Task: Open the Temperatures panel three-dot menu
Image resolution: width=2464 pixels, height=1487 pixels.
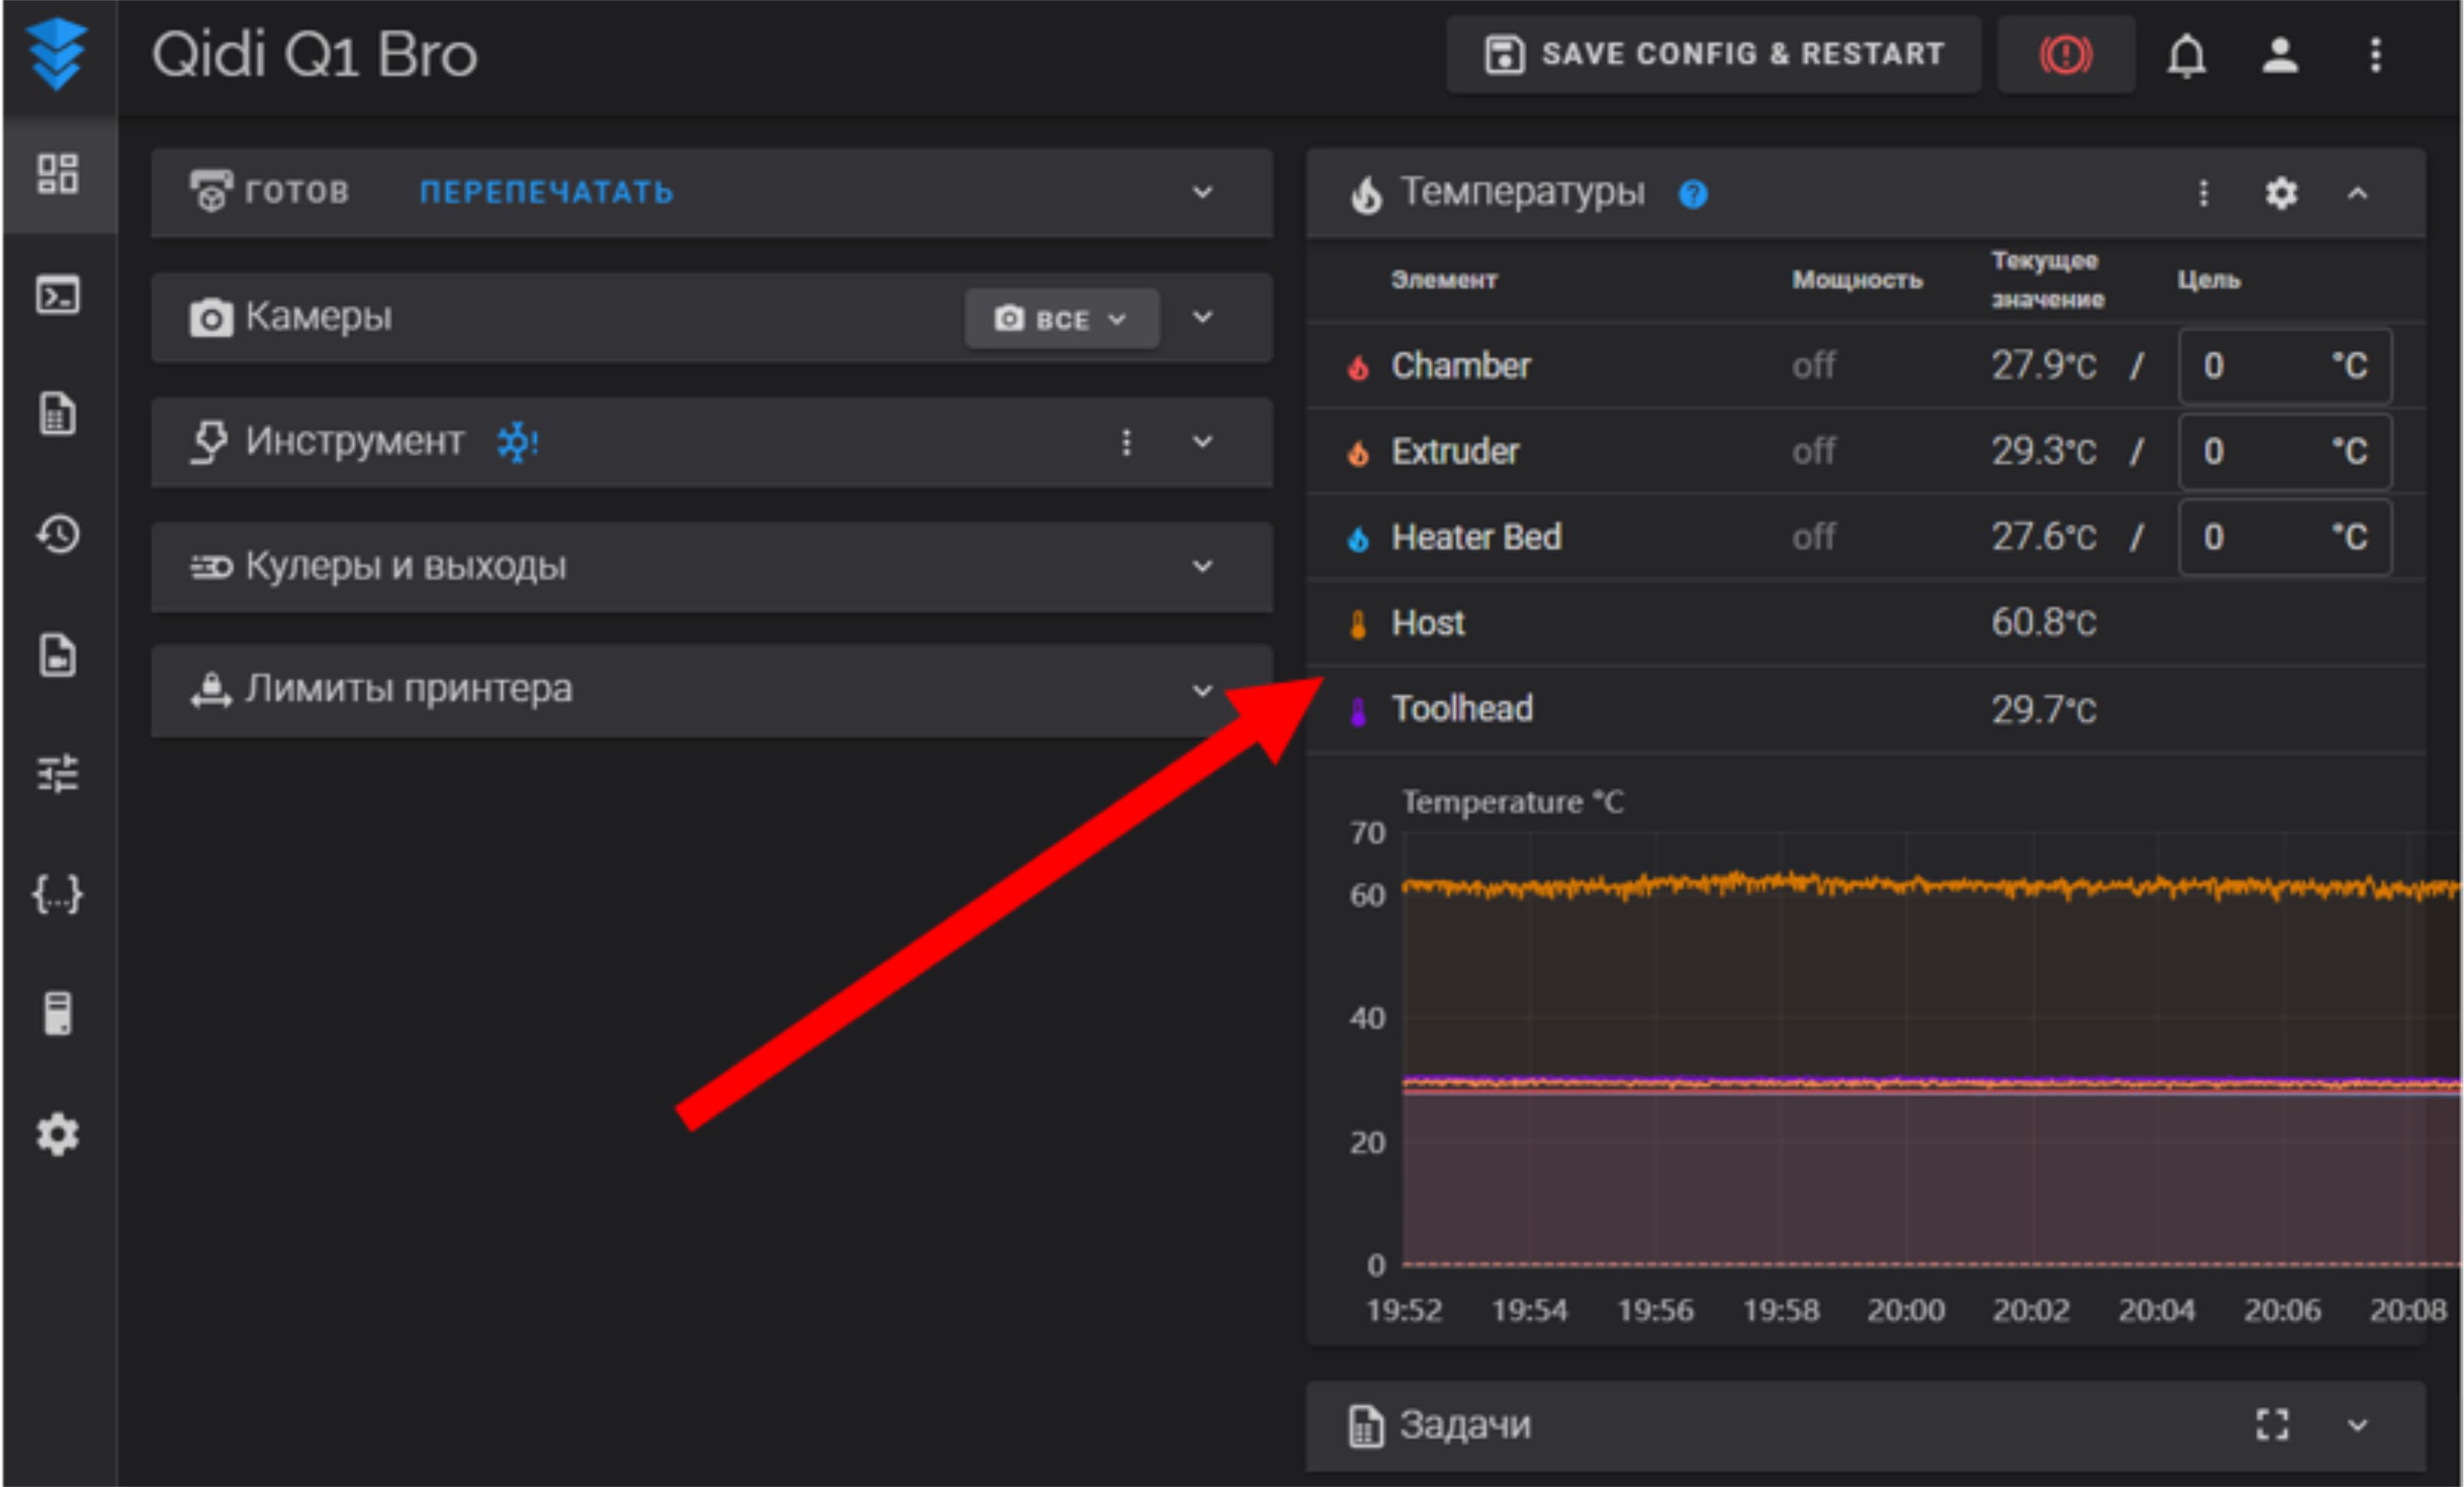Action: point(2203,193)
